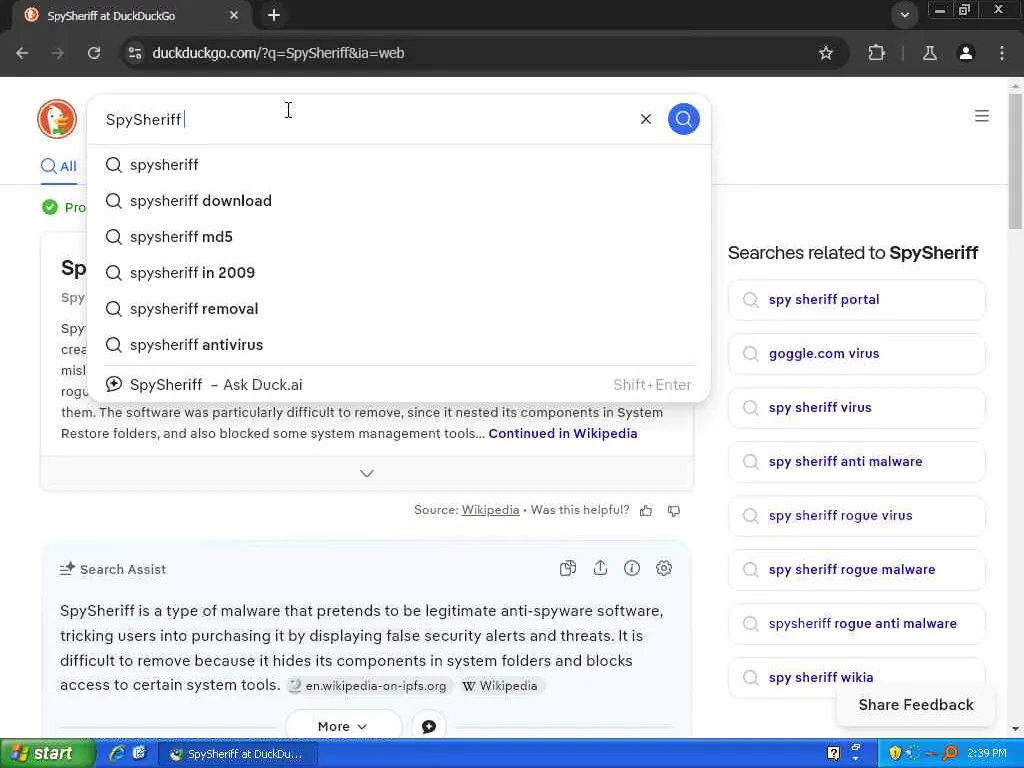Image resolution: width=1024 pixels, height=768 pixels.
Task: Open Continued in Wikipedia link
Action: [x=563, y=433]
